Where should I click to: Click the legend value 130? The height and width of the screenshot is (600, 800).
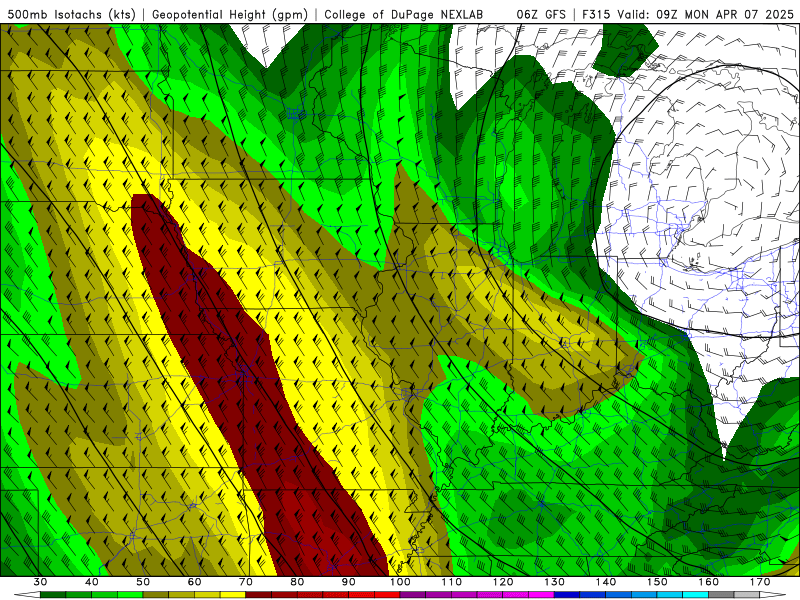(x=554, y=582)
